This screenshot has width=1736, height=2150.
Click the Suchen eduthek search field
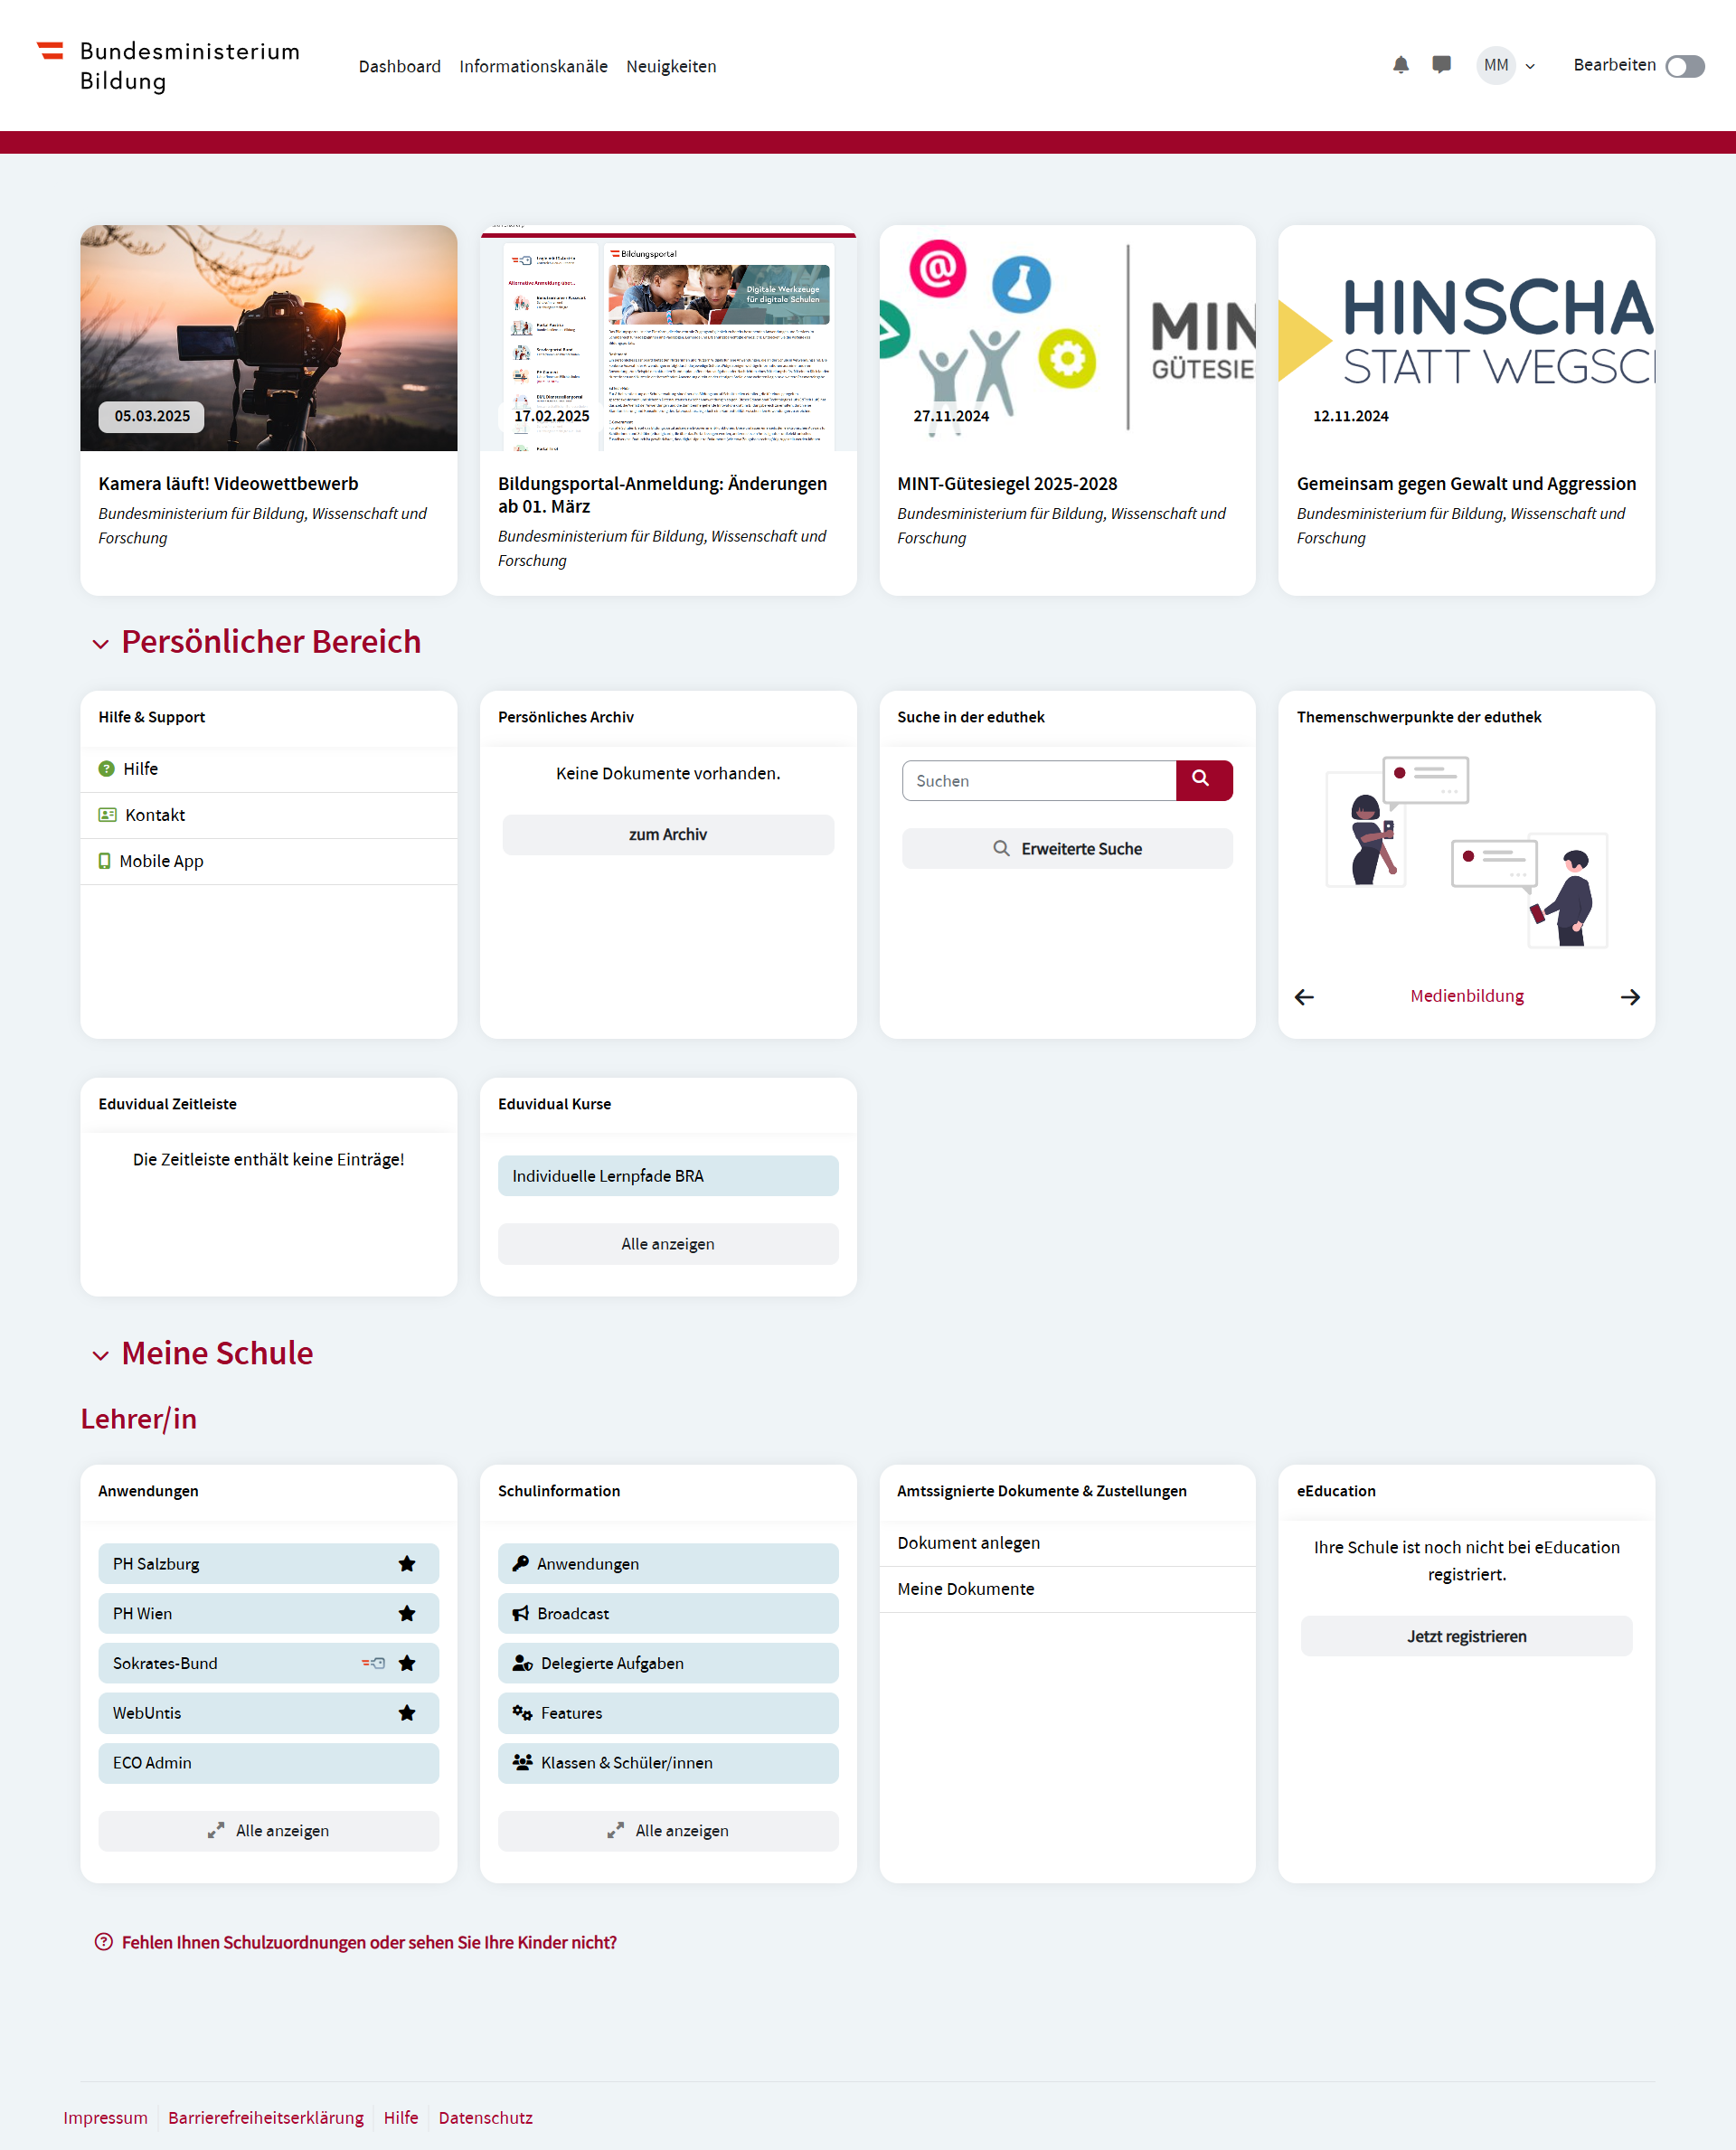tap(1038, 780)
